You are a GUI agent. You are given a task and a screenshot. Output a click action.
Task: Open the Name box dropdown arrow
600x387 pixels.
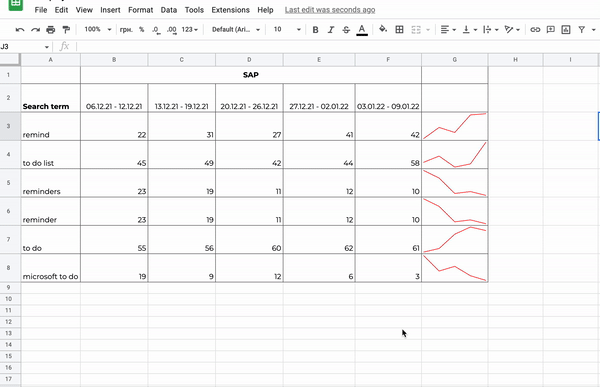coord(47,47)
